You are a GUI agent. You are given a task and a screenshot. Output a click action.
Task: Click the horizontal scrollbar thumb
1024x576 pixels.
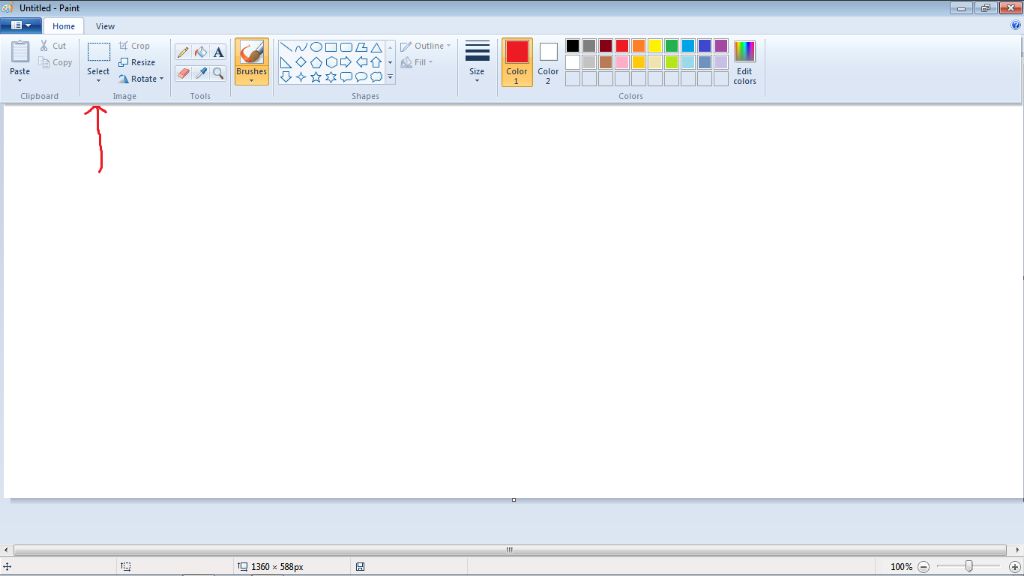pyautogui.click(x=509, y=550)
